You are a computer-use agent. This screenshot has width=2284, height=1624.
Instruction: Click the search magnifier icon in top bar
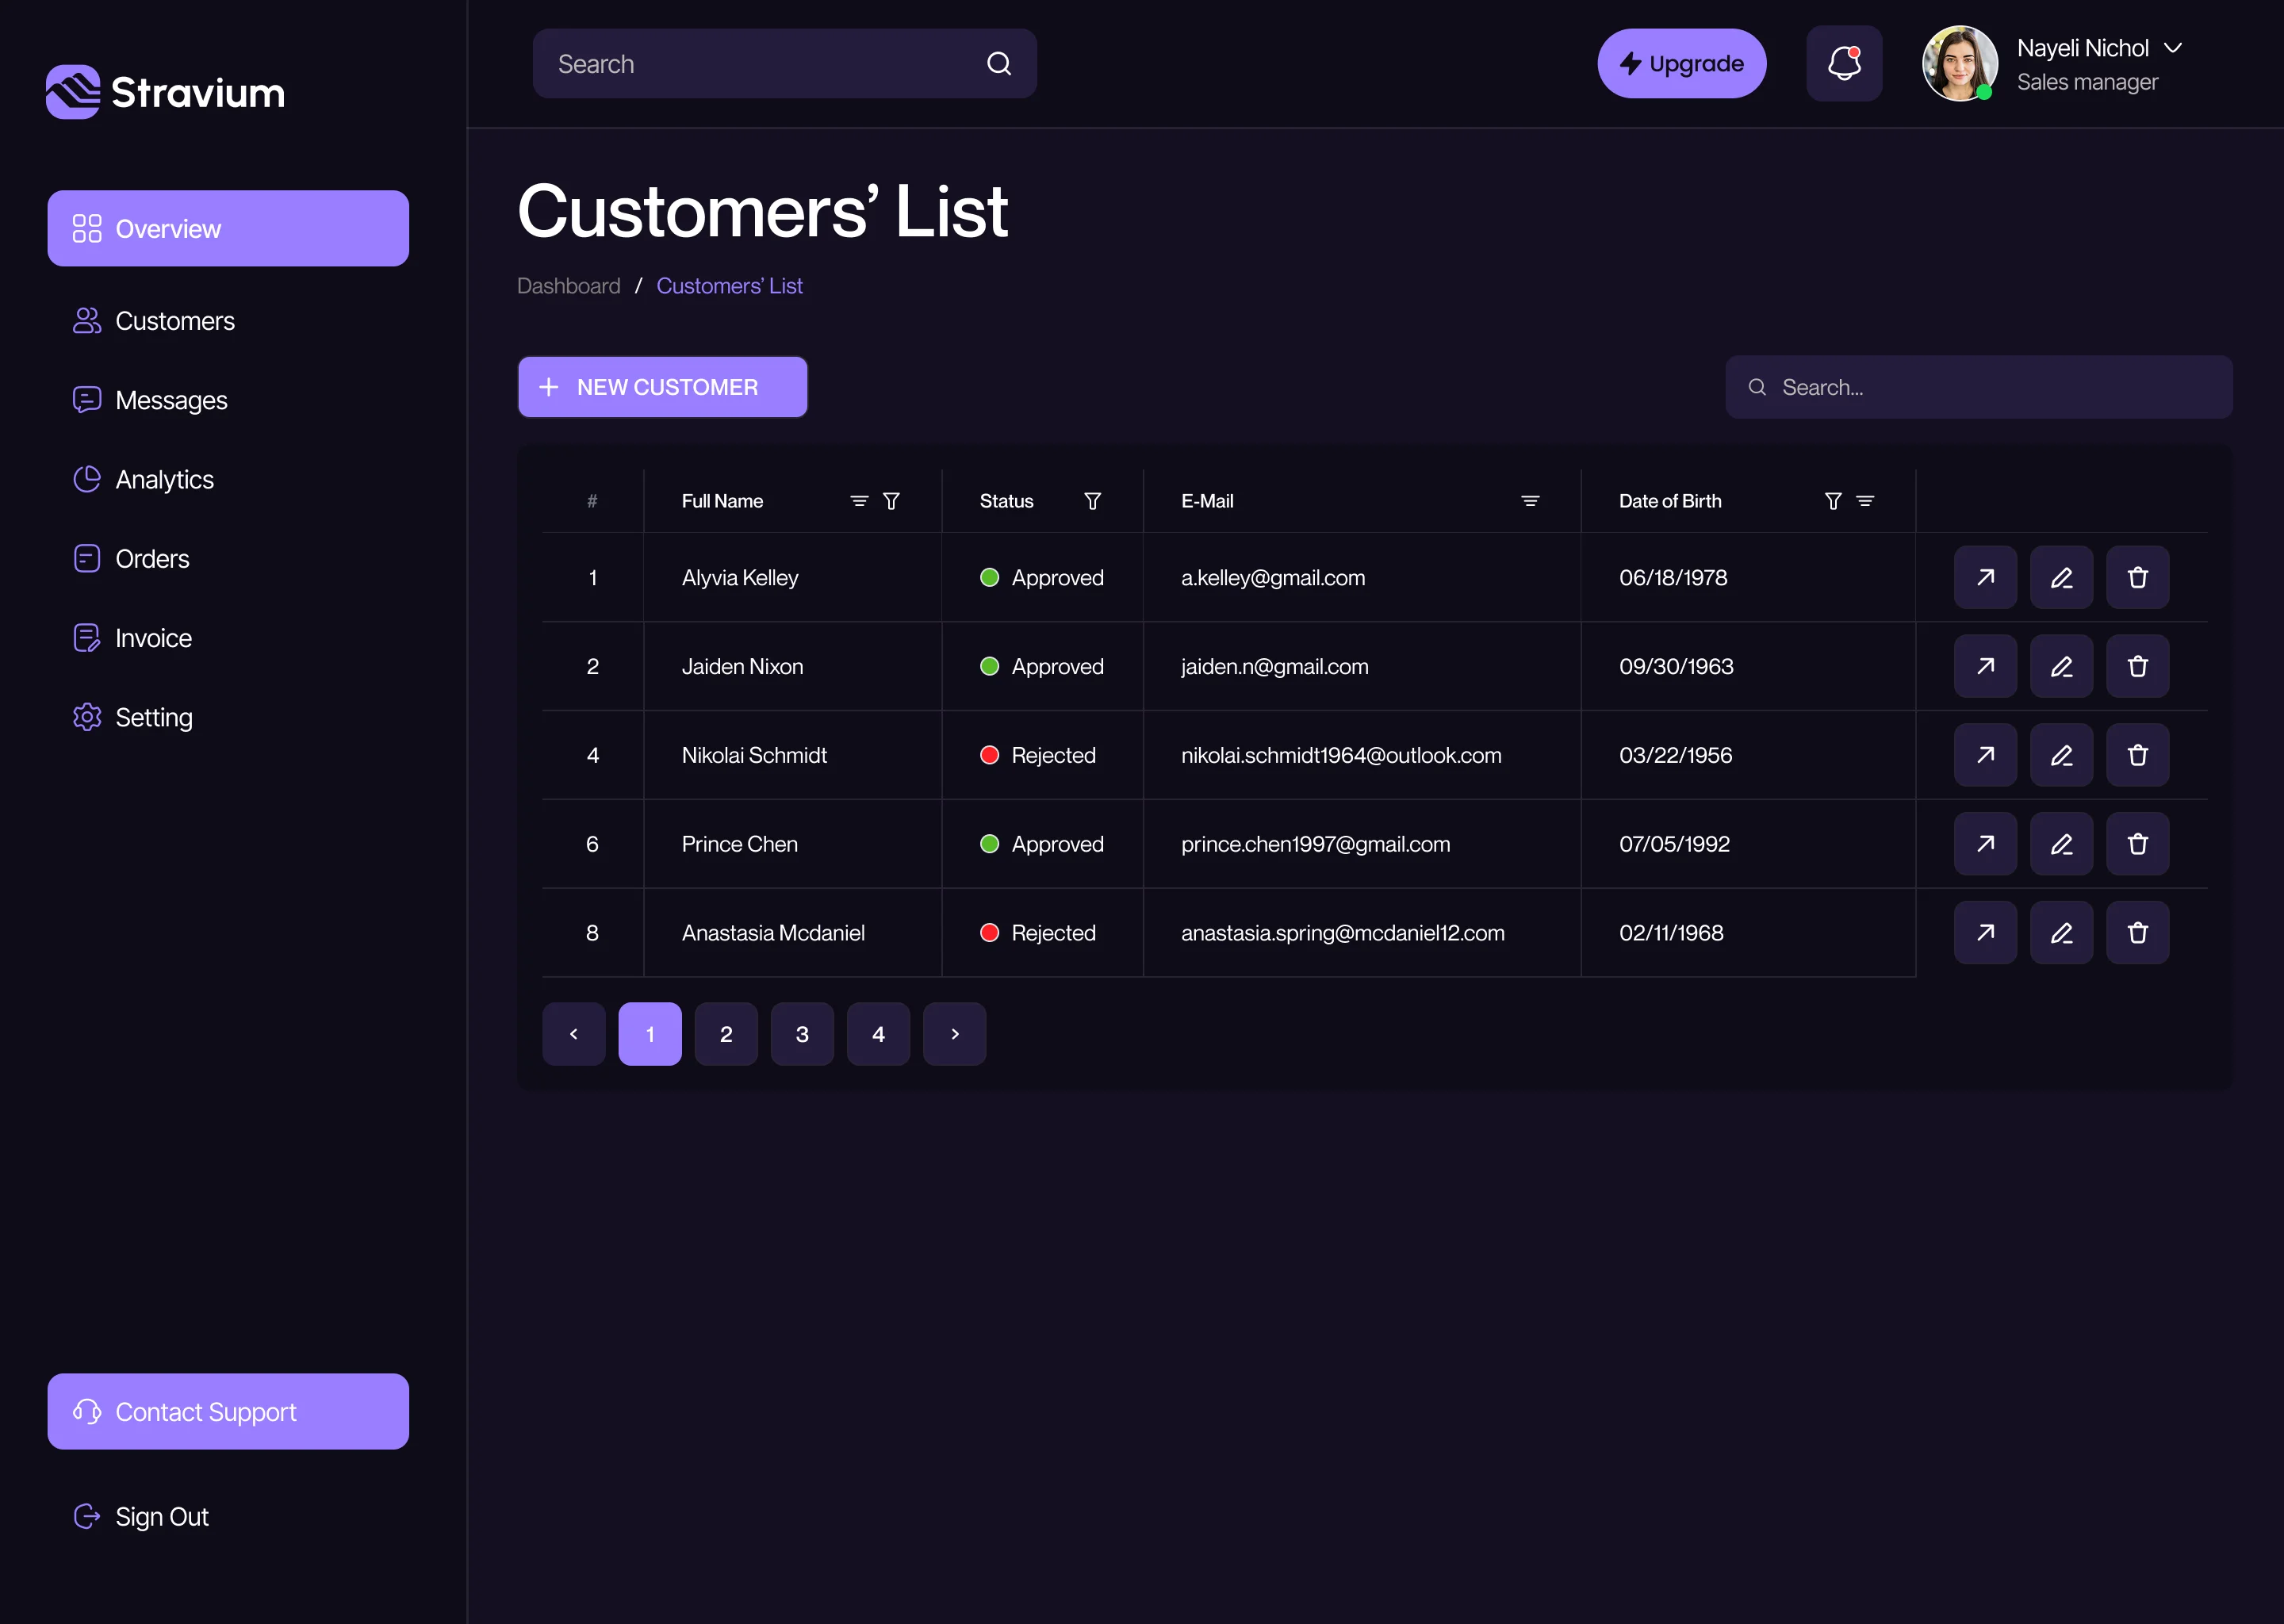click(999, 63)
